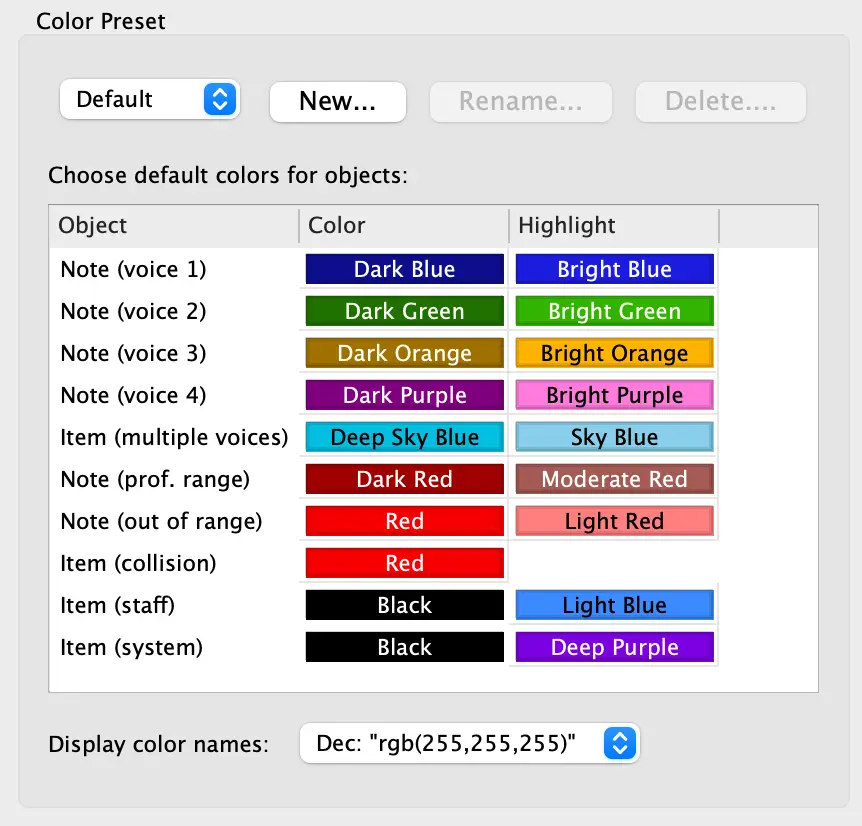Click the Bright Green highlight swatch

[x=614, y=311]
